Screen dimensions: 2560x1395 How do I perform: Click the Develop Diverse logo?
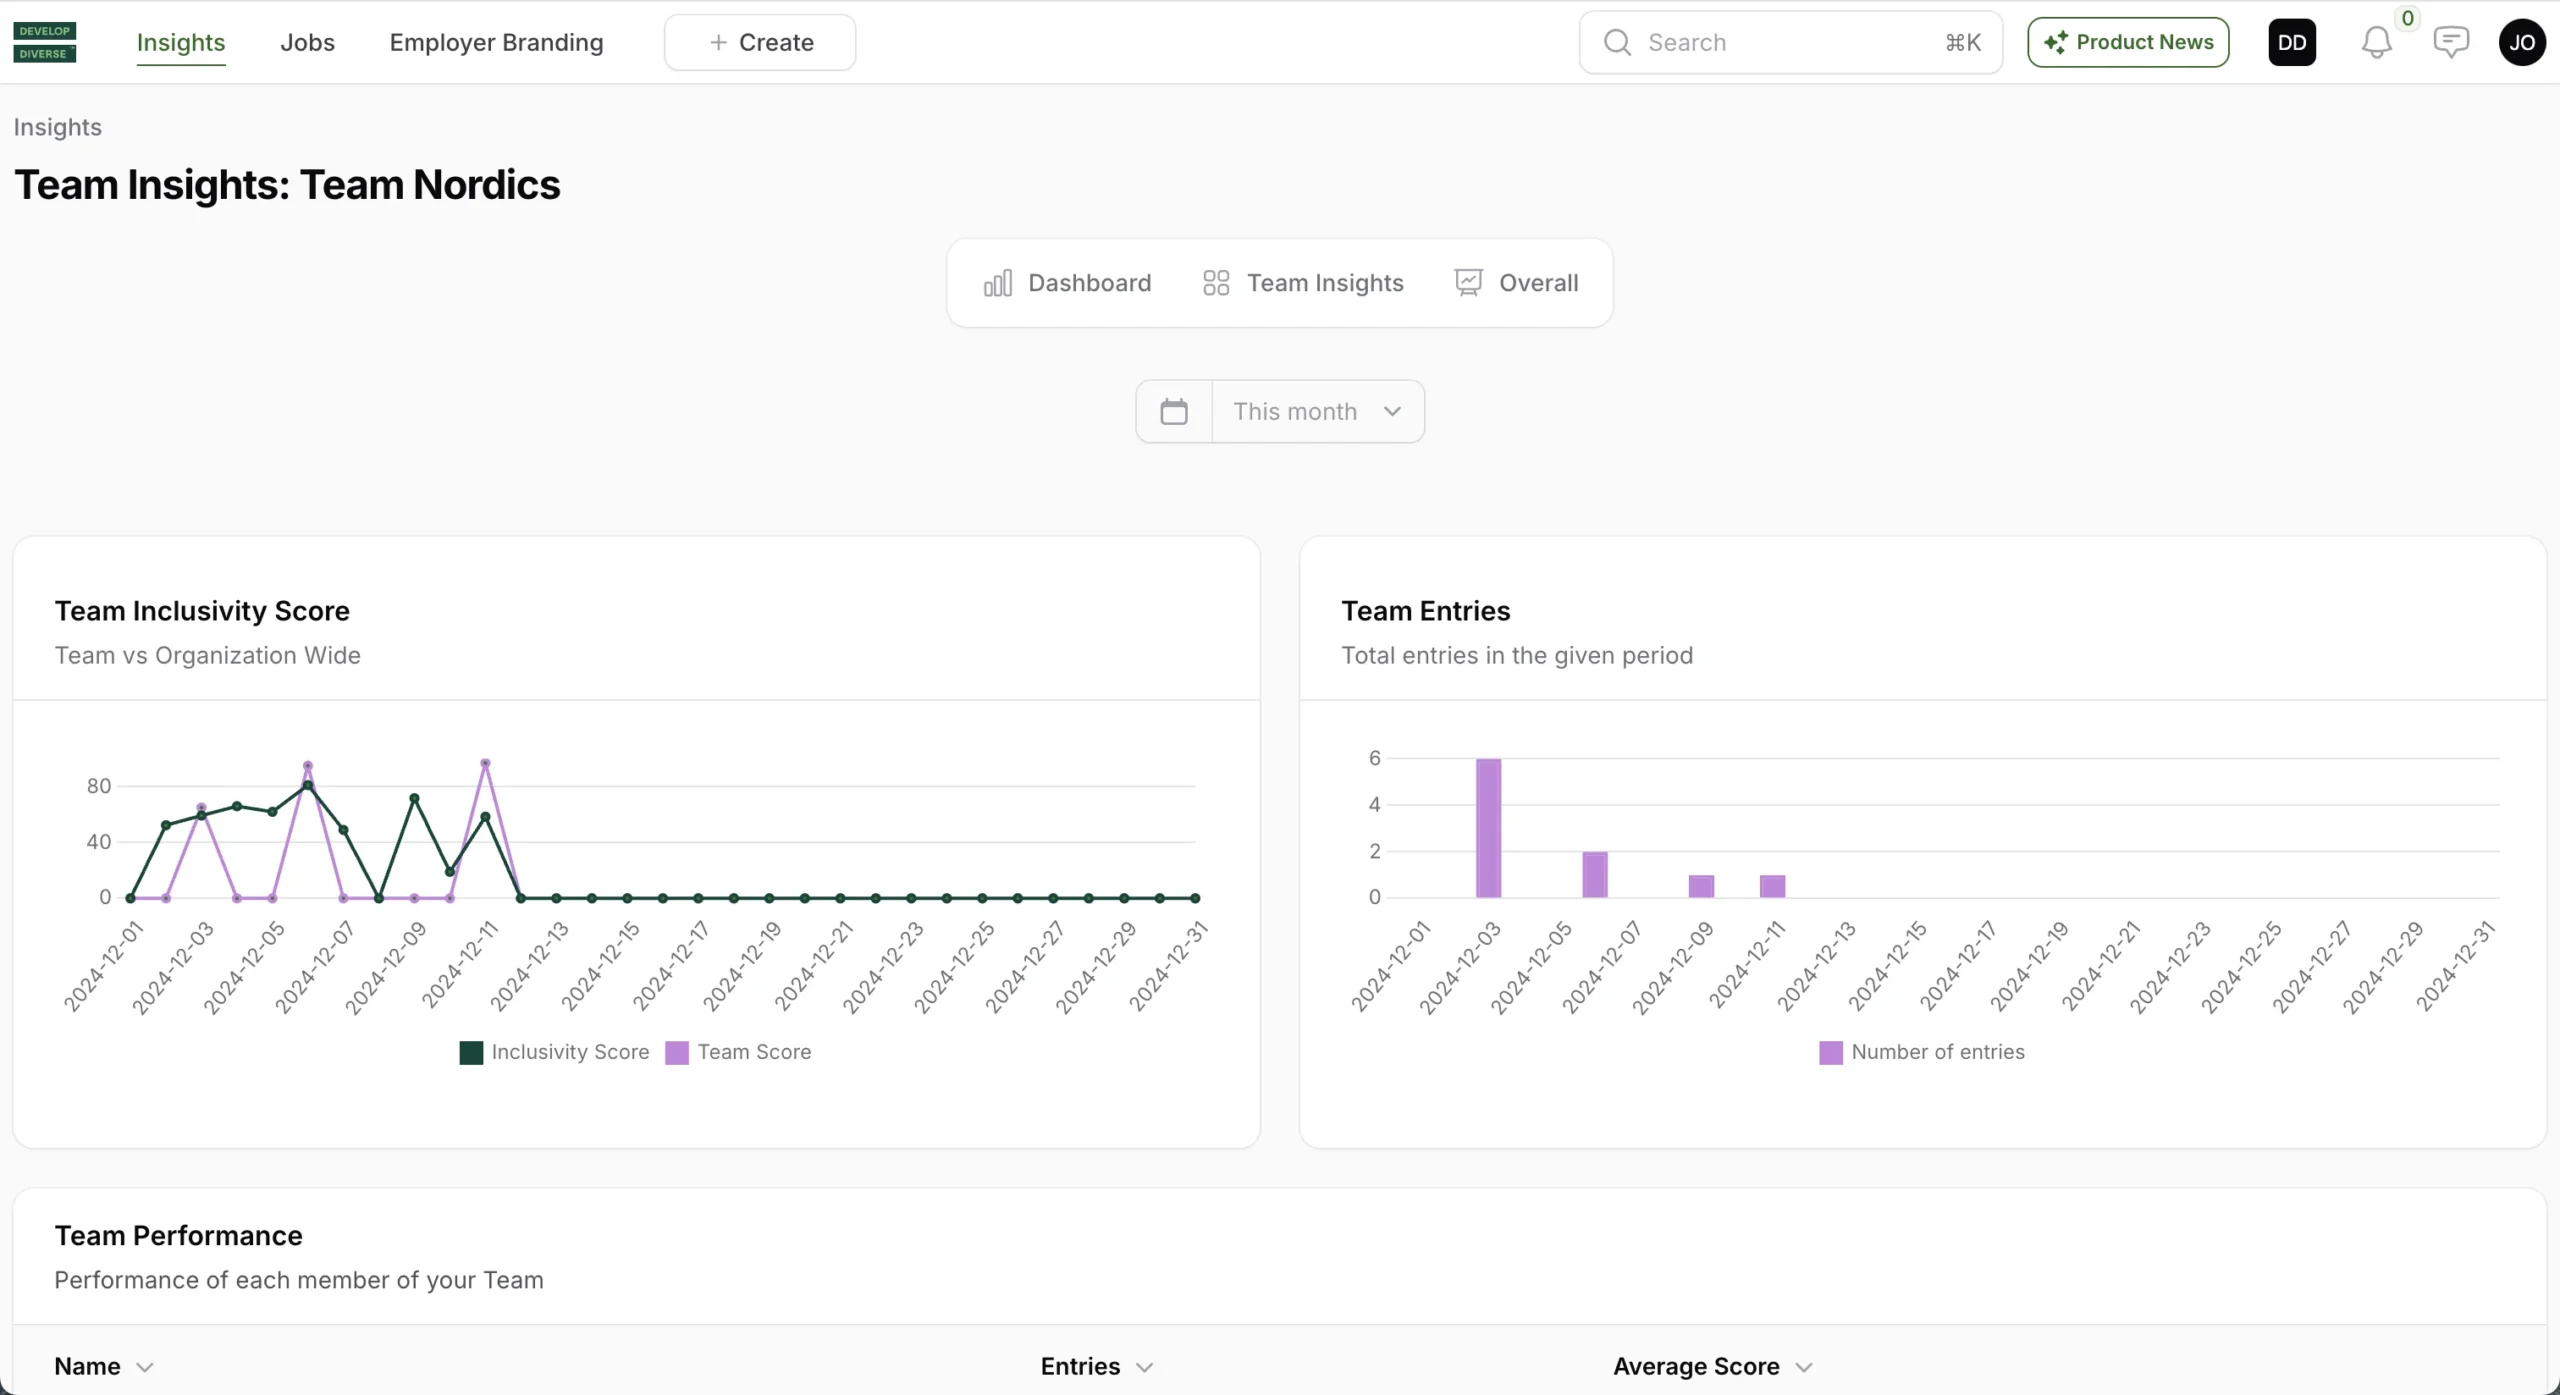(x=45, y=42)
